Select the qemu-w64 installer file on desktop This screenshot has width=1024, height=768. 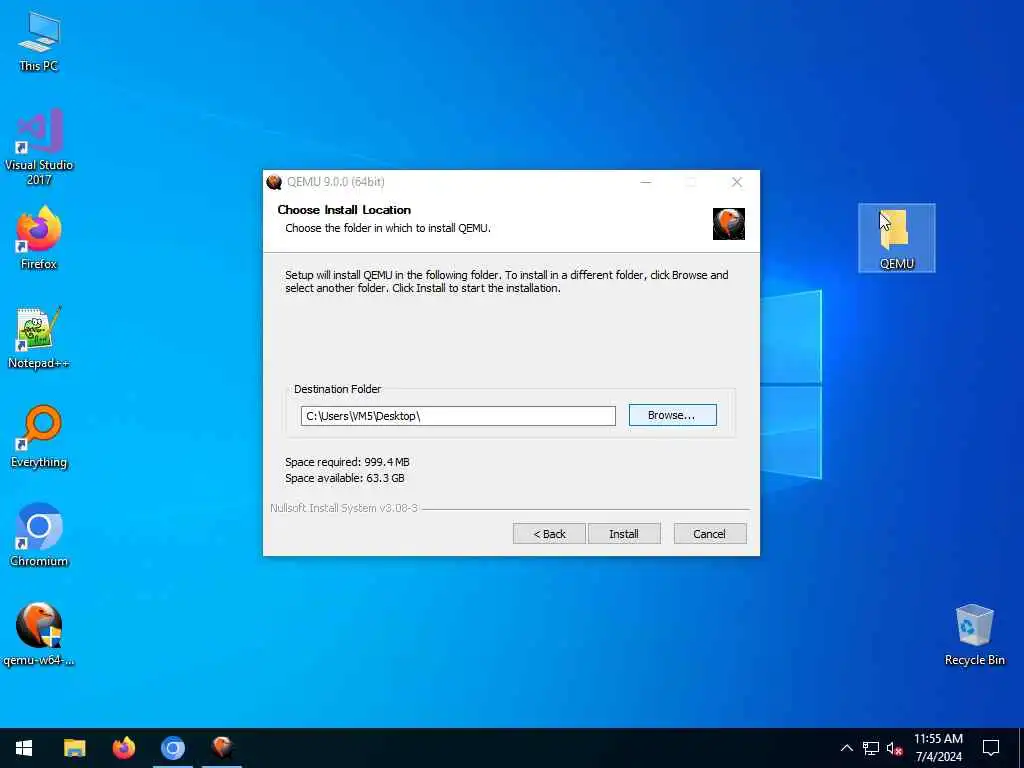coord(39,634)
